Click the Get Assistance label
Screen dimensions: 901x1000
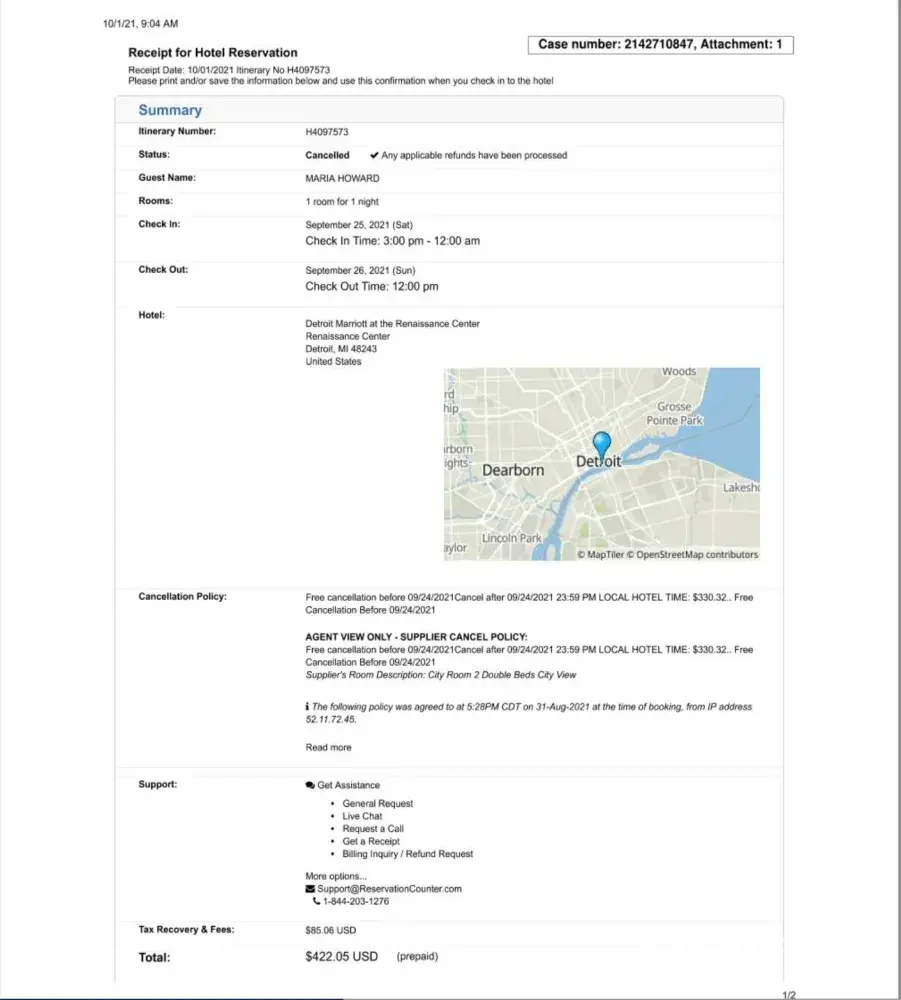(x=348, y=785)
